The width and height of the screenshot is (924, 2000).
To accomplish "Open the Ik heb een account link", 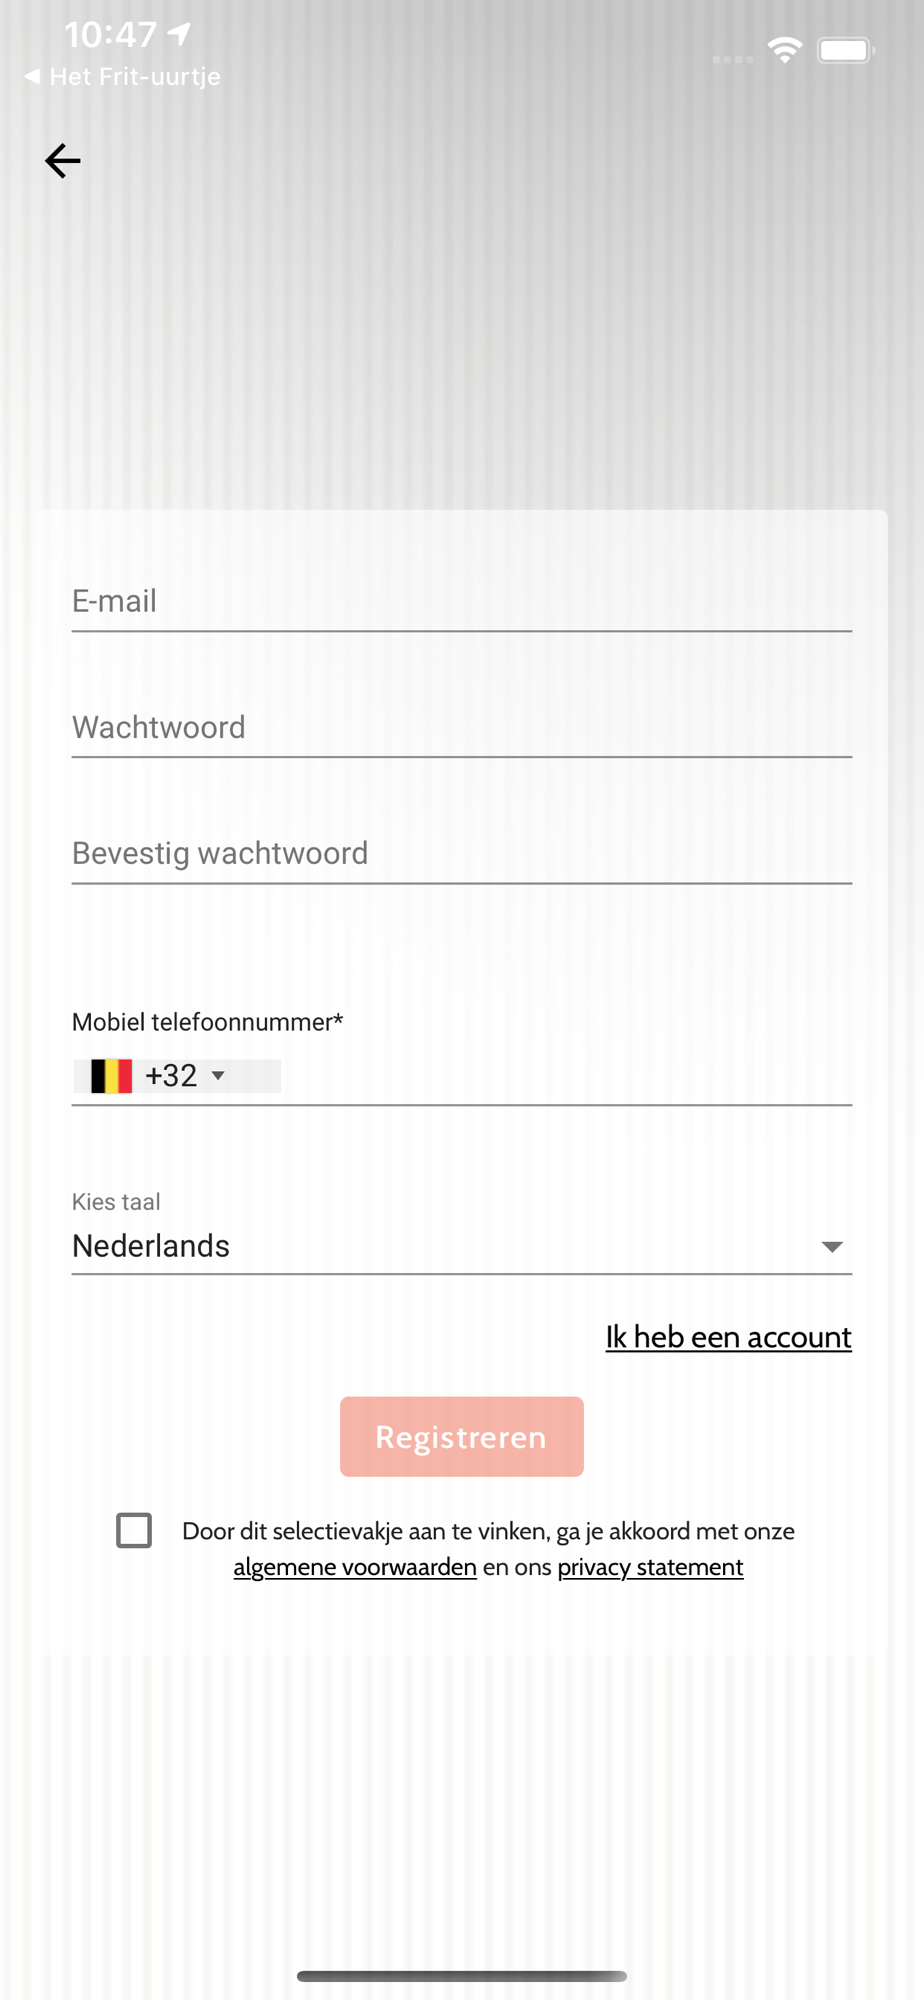I will click(x=728, y=1337).
